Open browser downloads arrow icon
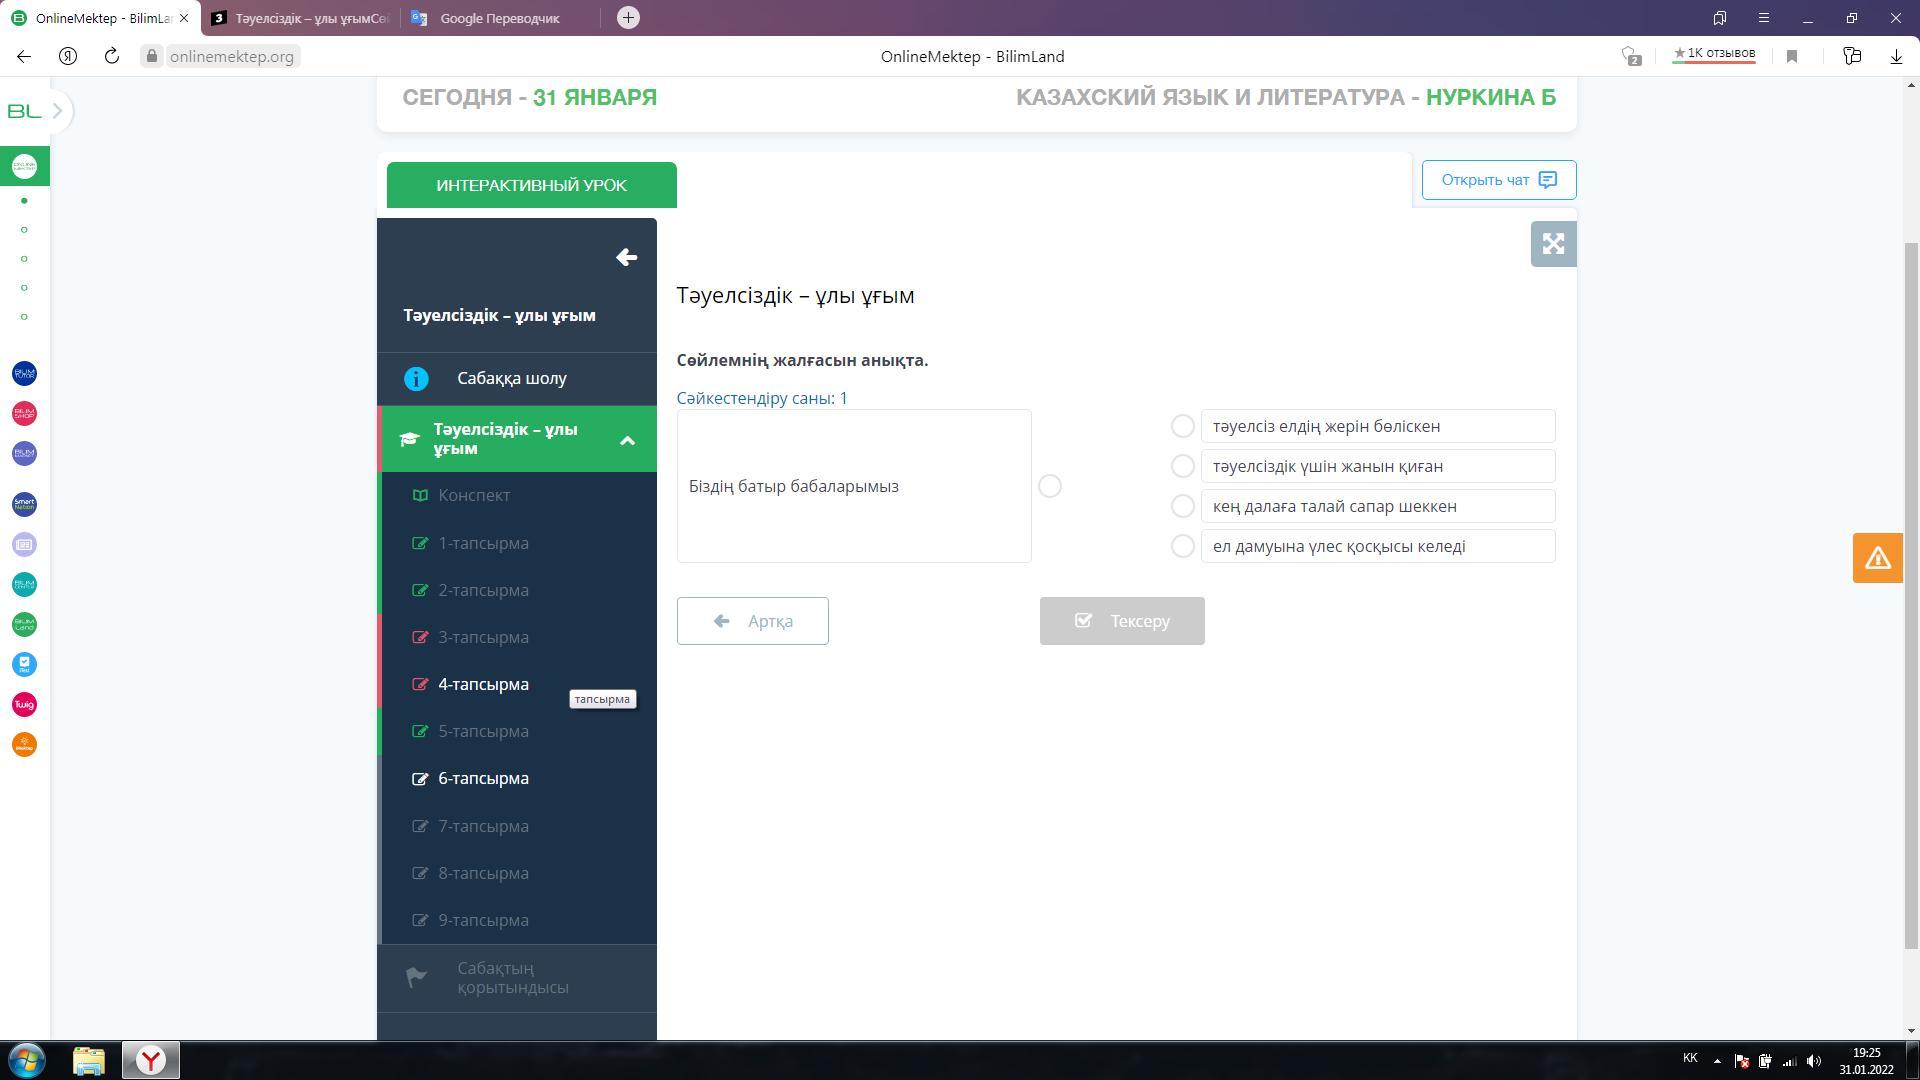Screen dimensions: 1920x1080 pos(1896,57)
